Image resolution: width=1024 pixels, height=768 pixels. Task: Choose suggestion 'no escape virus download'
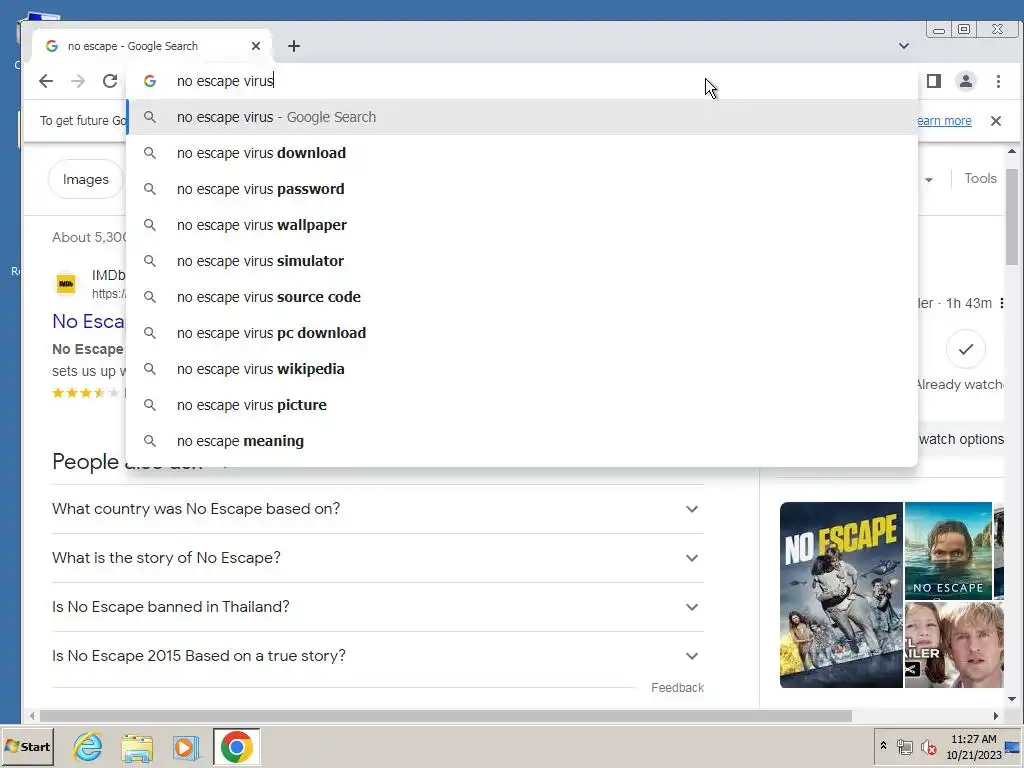click(x=522, y=153)
